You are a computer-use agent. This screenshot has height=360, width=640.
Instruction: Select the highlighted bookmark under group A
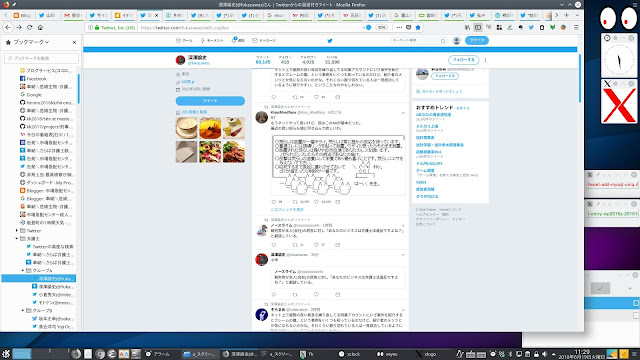tap(38, 278)
